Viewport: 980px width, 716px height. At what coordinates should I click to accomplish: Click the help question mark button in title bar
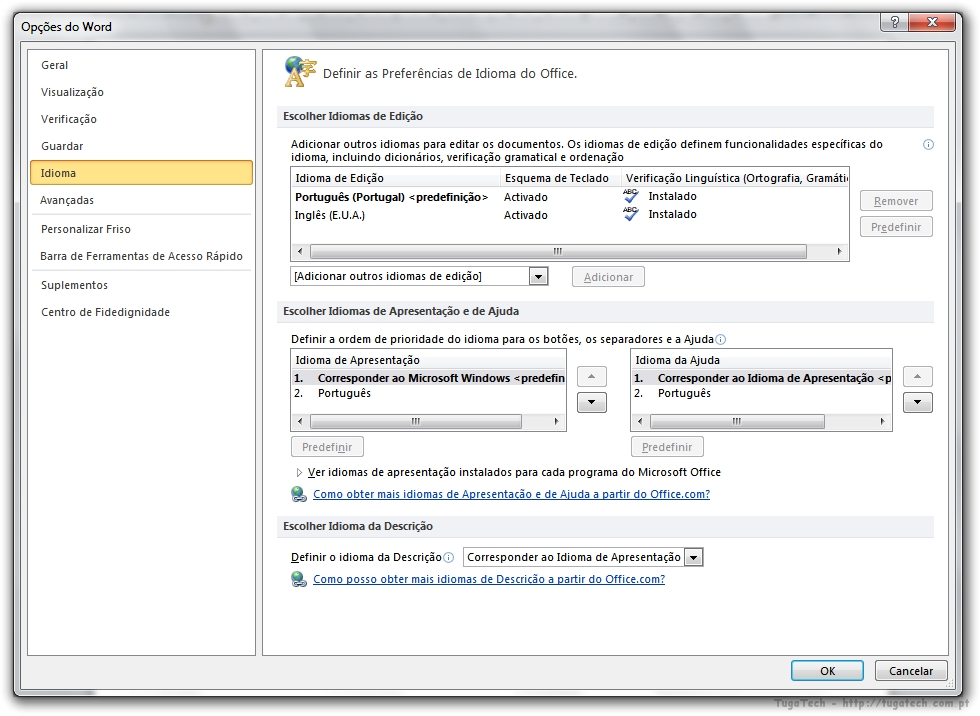coord(894,22)
